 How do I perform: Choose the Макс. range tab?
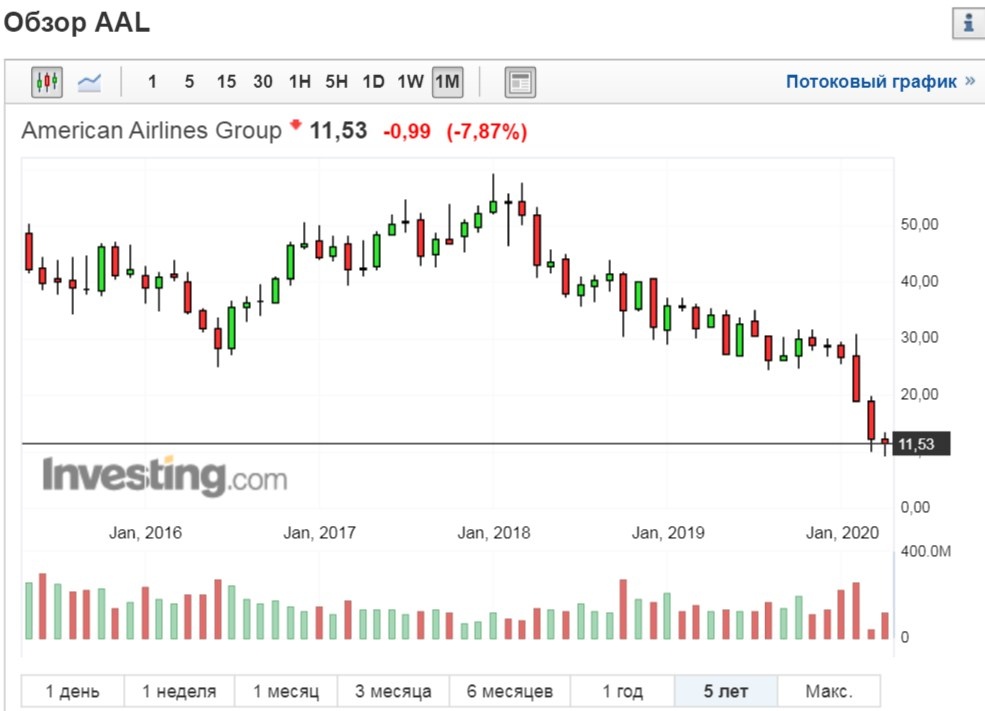click(x=829, y=691)
